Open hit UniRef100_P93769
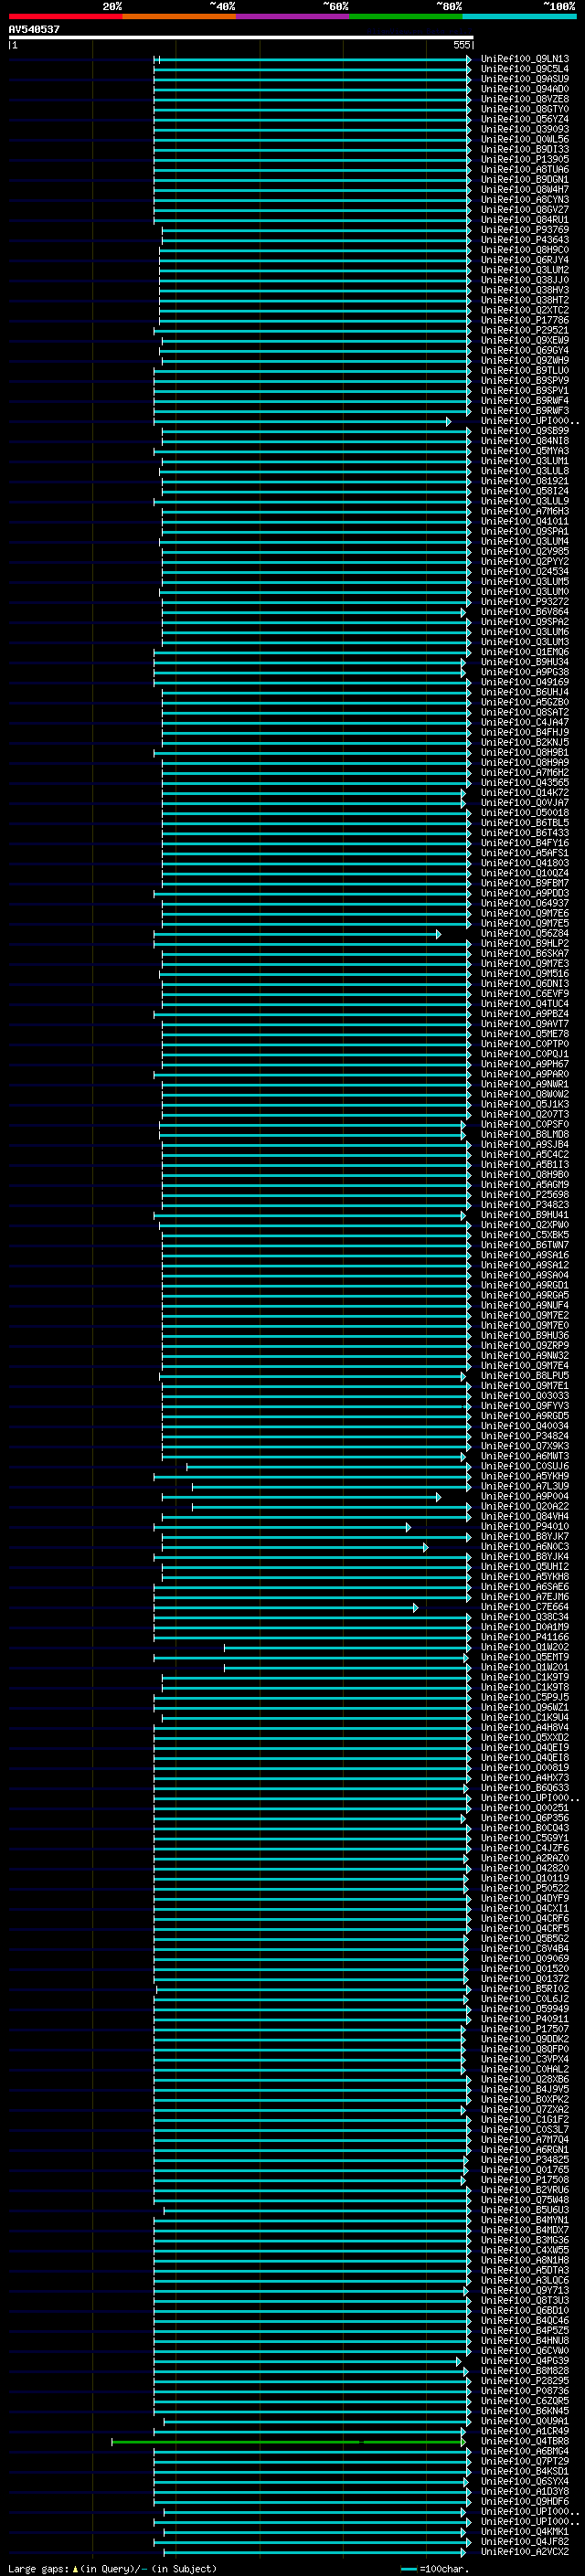Viewport: 585px width, 2576px height. [x=525, y=230]
